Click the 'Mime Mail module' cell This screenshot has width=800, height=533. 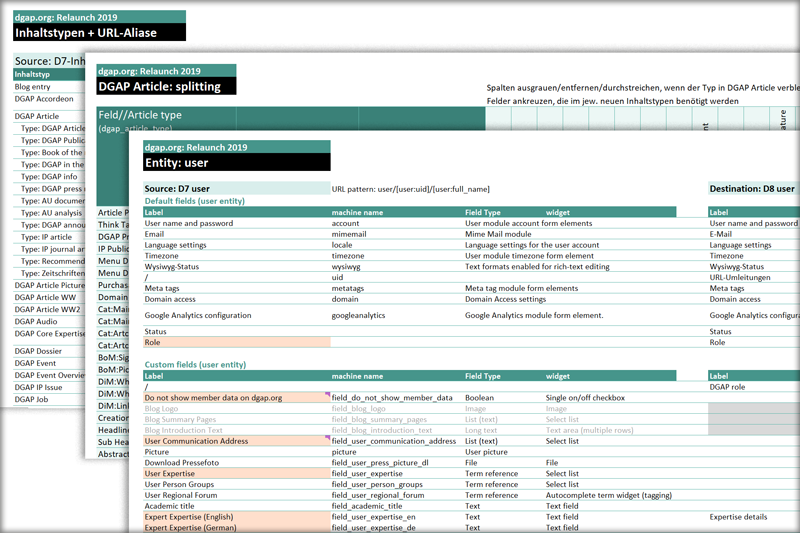tap(498, 234)
